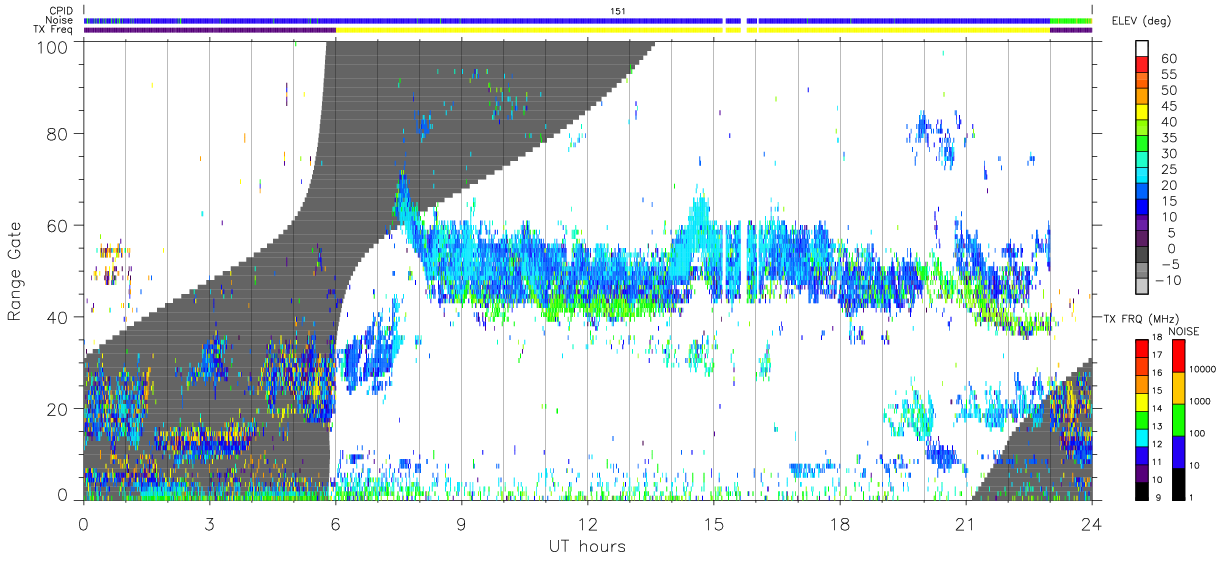1228x567 pixels.
Task: Select the "ELEV (deg)" legend title
Action: click(1141, 21)
